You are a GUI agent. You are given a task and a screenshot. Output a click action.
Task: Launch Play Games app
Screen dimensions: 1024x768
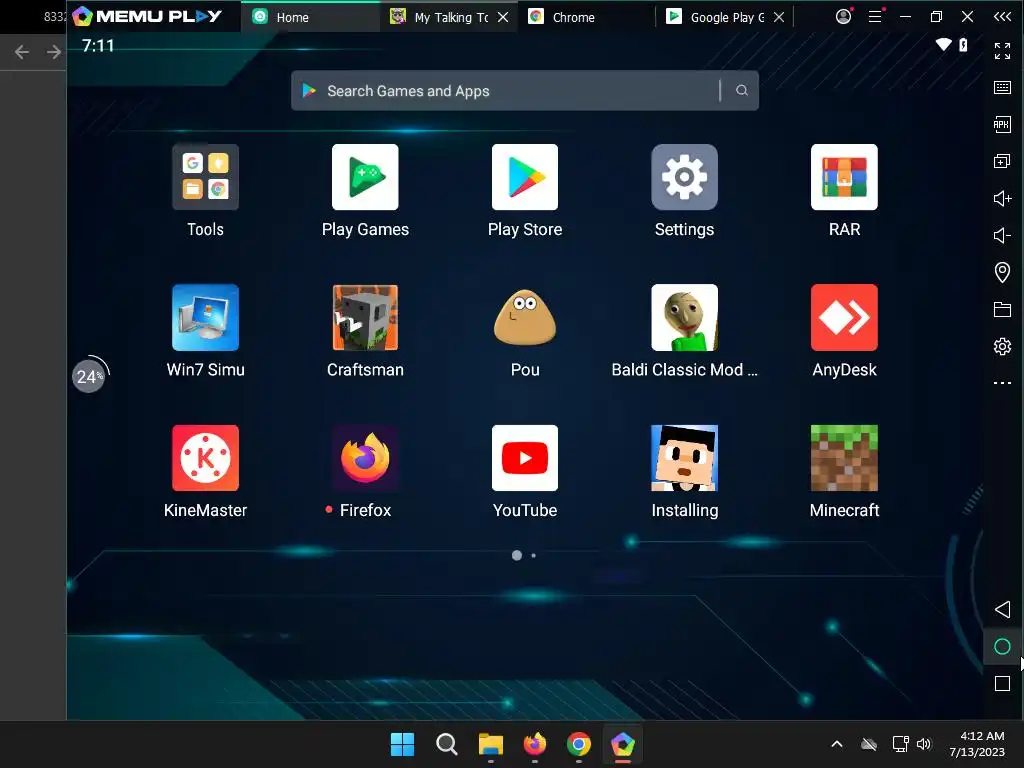click(365, 177)
